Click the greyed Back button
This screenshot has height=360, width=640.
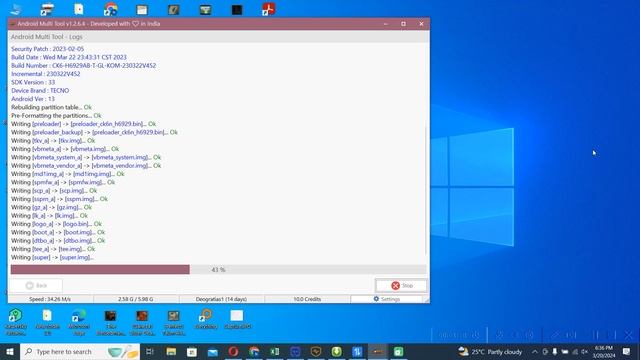tap(36, 285)
